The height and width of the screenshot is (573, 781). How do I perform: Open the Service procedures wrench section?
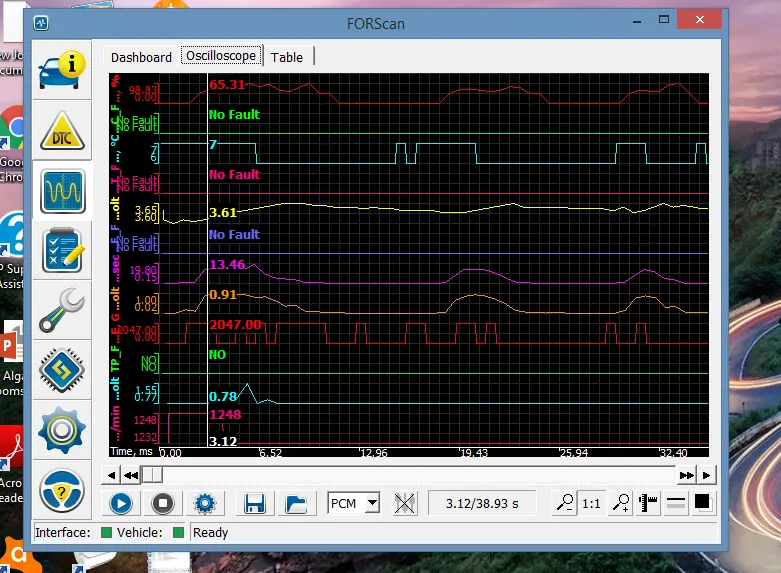(62, 310)
